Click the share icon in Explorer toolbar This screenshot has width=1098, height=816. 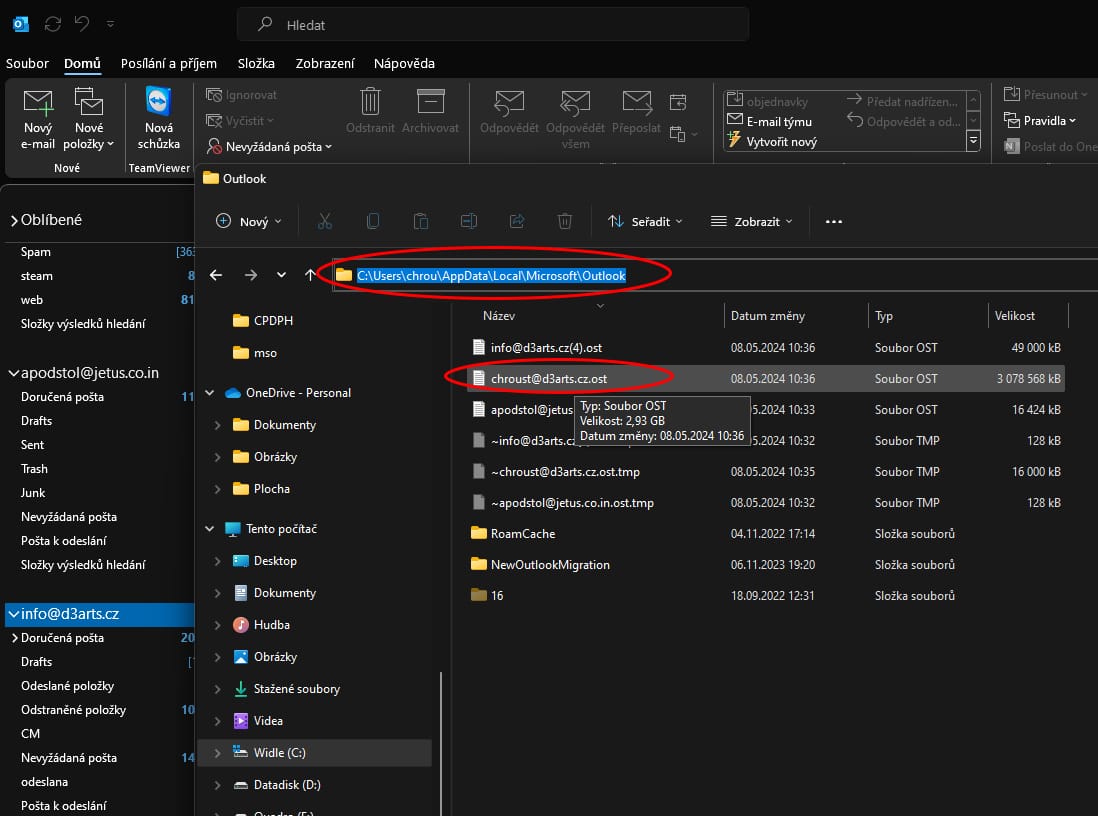[x=517, y=221]
